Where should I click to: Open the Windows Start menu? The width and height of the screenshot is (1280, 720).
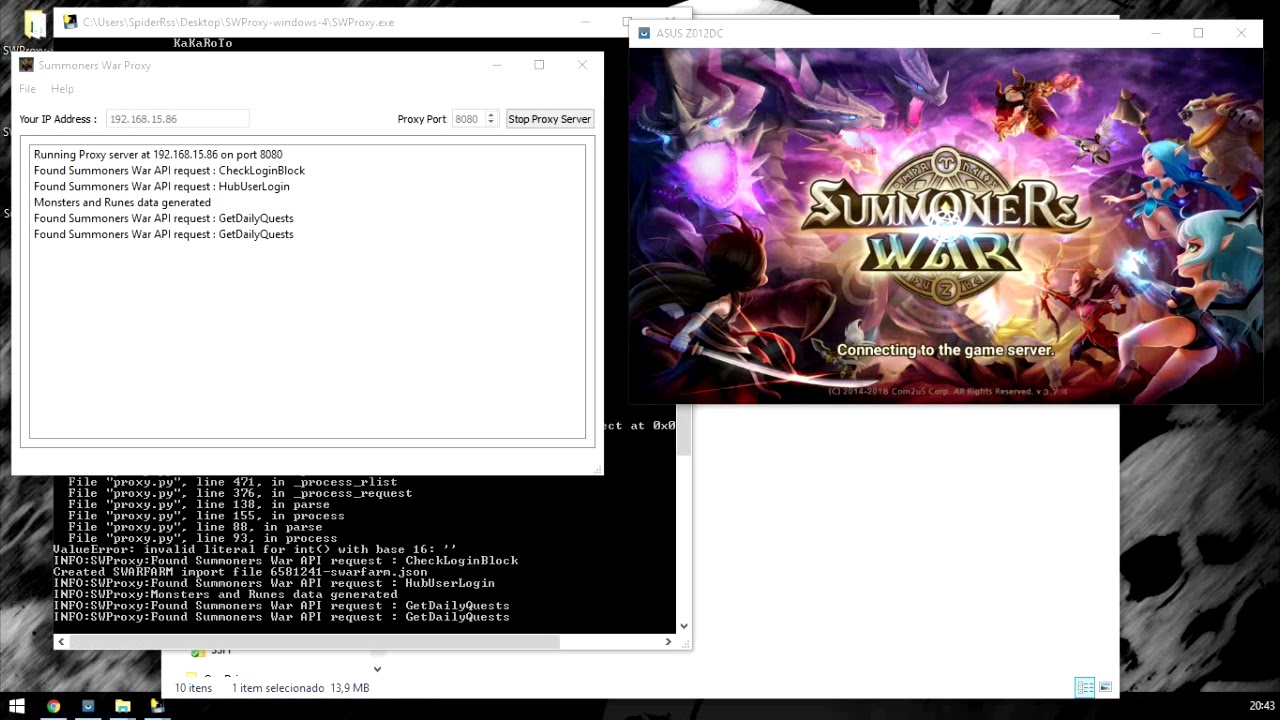(17, 706)
